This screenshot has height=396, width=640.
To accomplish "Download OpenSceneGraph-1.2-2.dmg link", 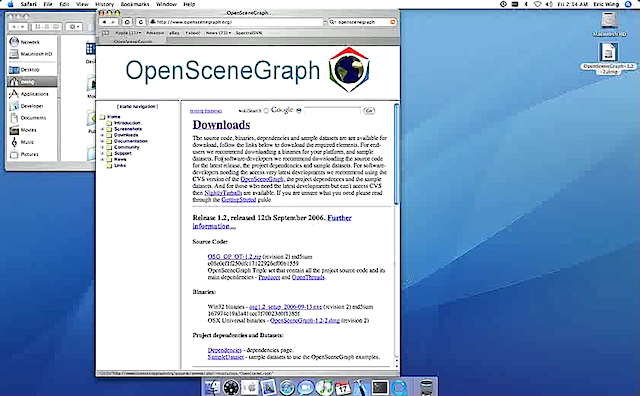I will point(305,320).
